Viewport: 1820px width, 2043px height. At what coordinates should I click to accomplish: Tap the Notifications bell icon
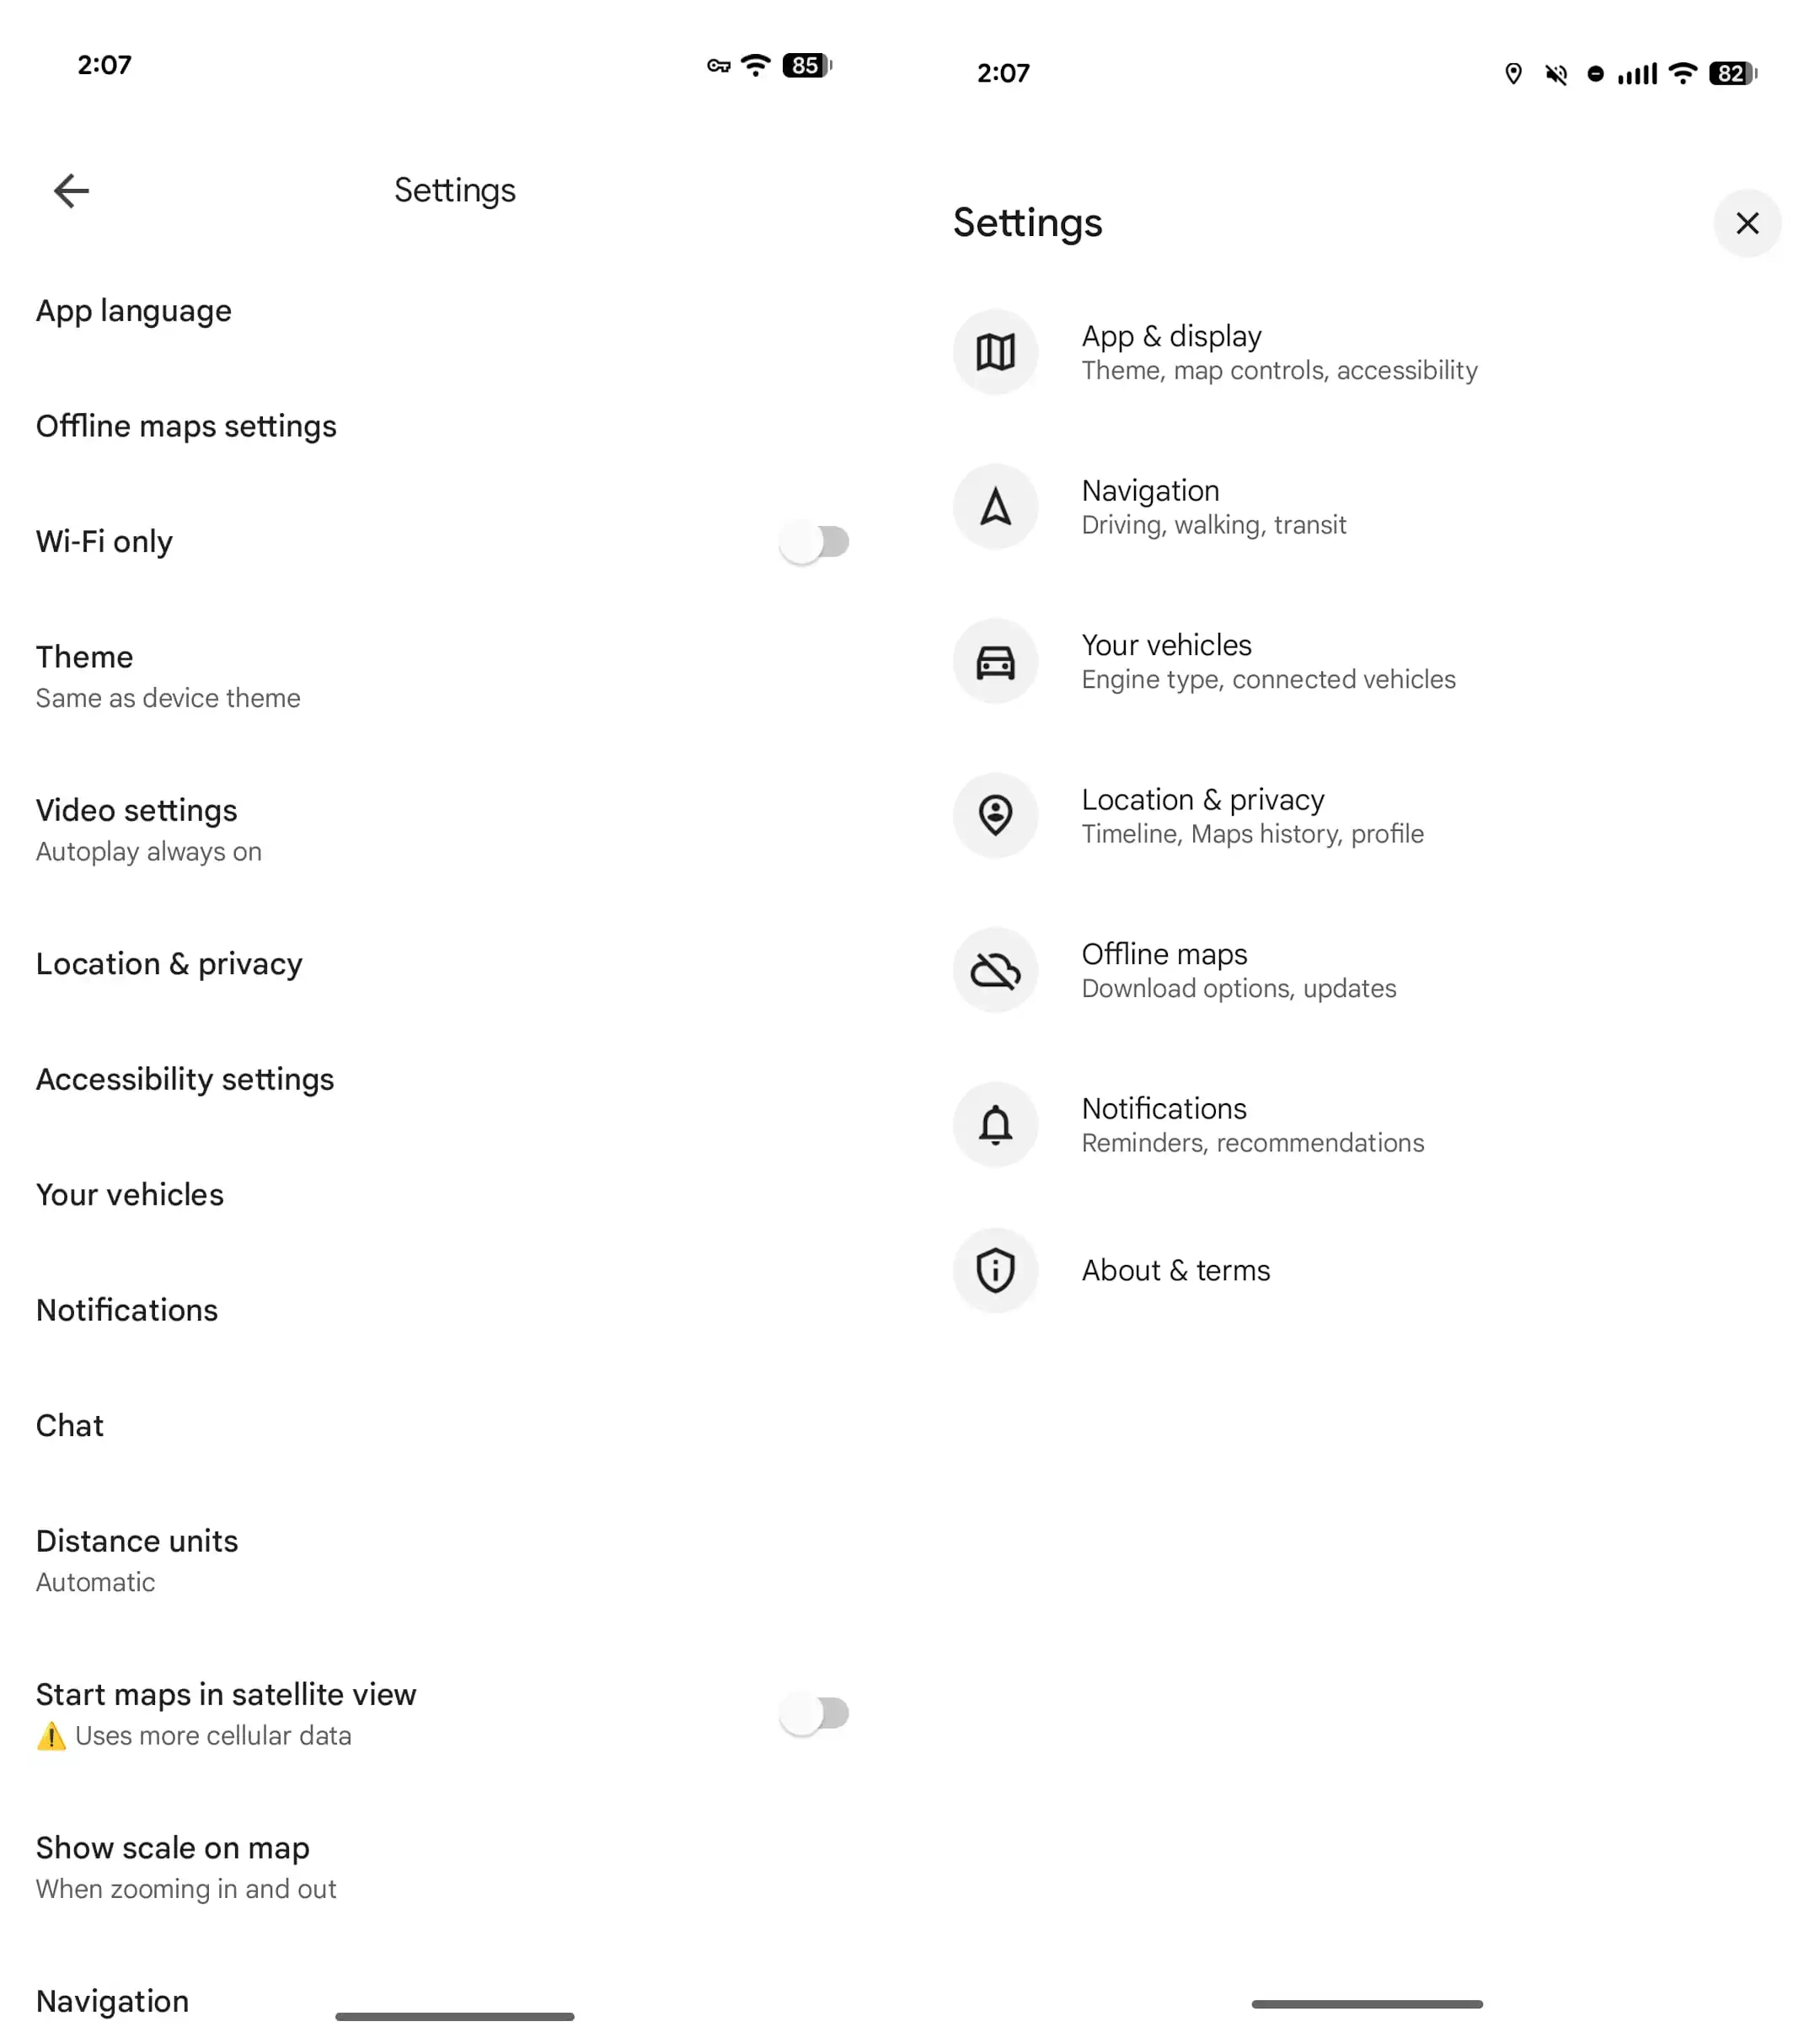tap(995, 1124)
